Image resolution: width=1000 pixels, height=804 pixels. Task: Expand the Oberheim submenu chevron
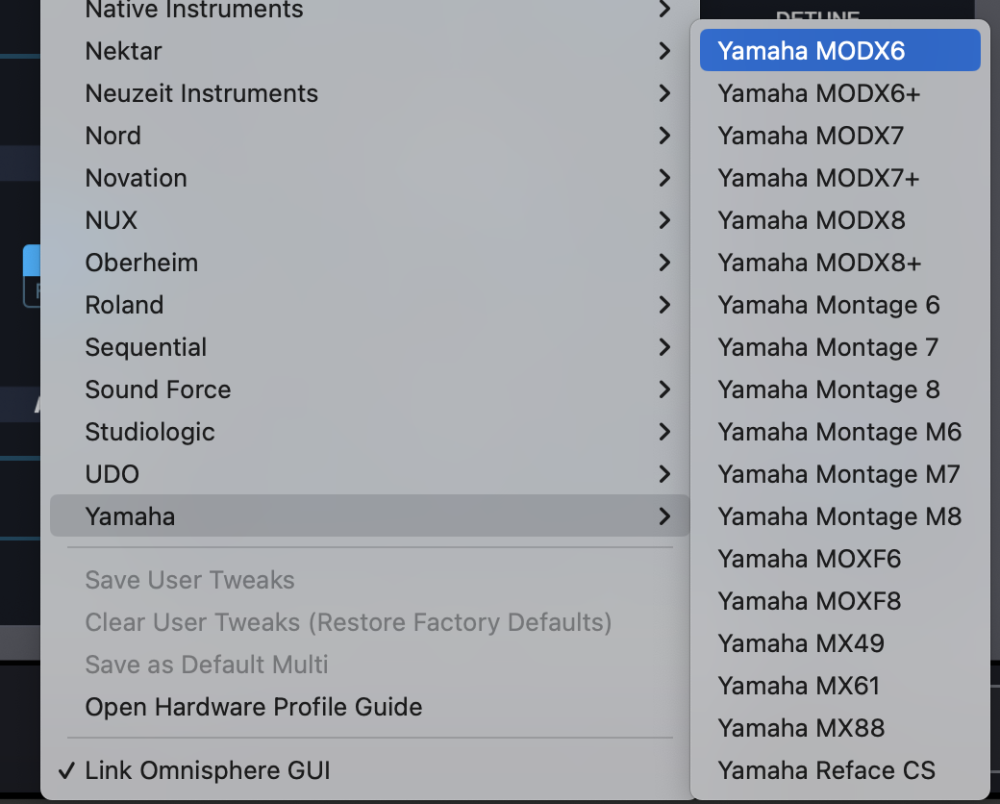click(664, 263)
